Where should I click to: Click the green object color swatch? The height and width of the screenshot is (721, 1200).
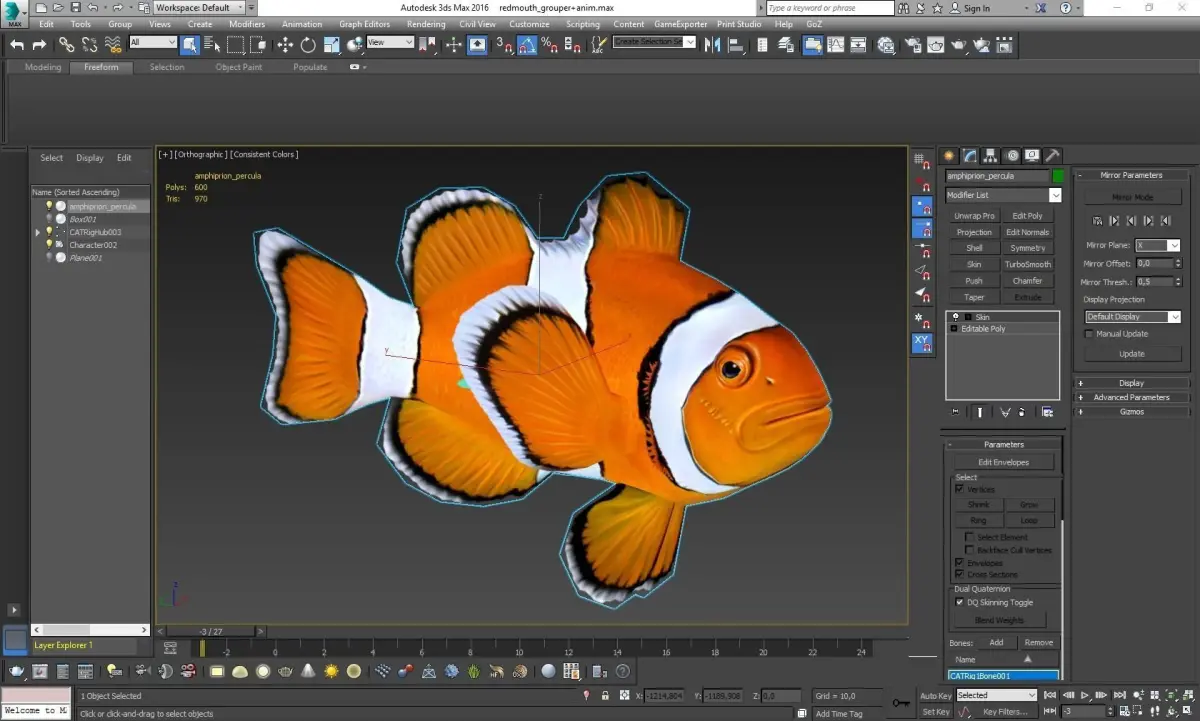click(1058, 176)
